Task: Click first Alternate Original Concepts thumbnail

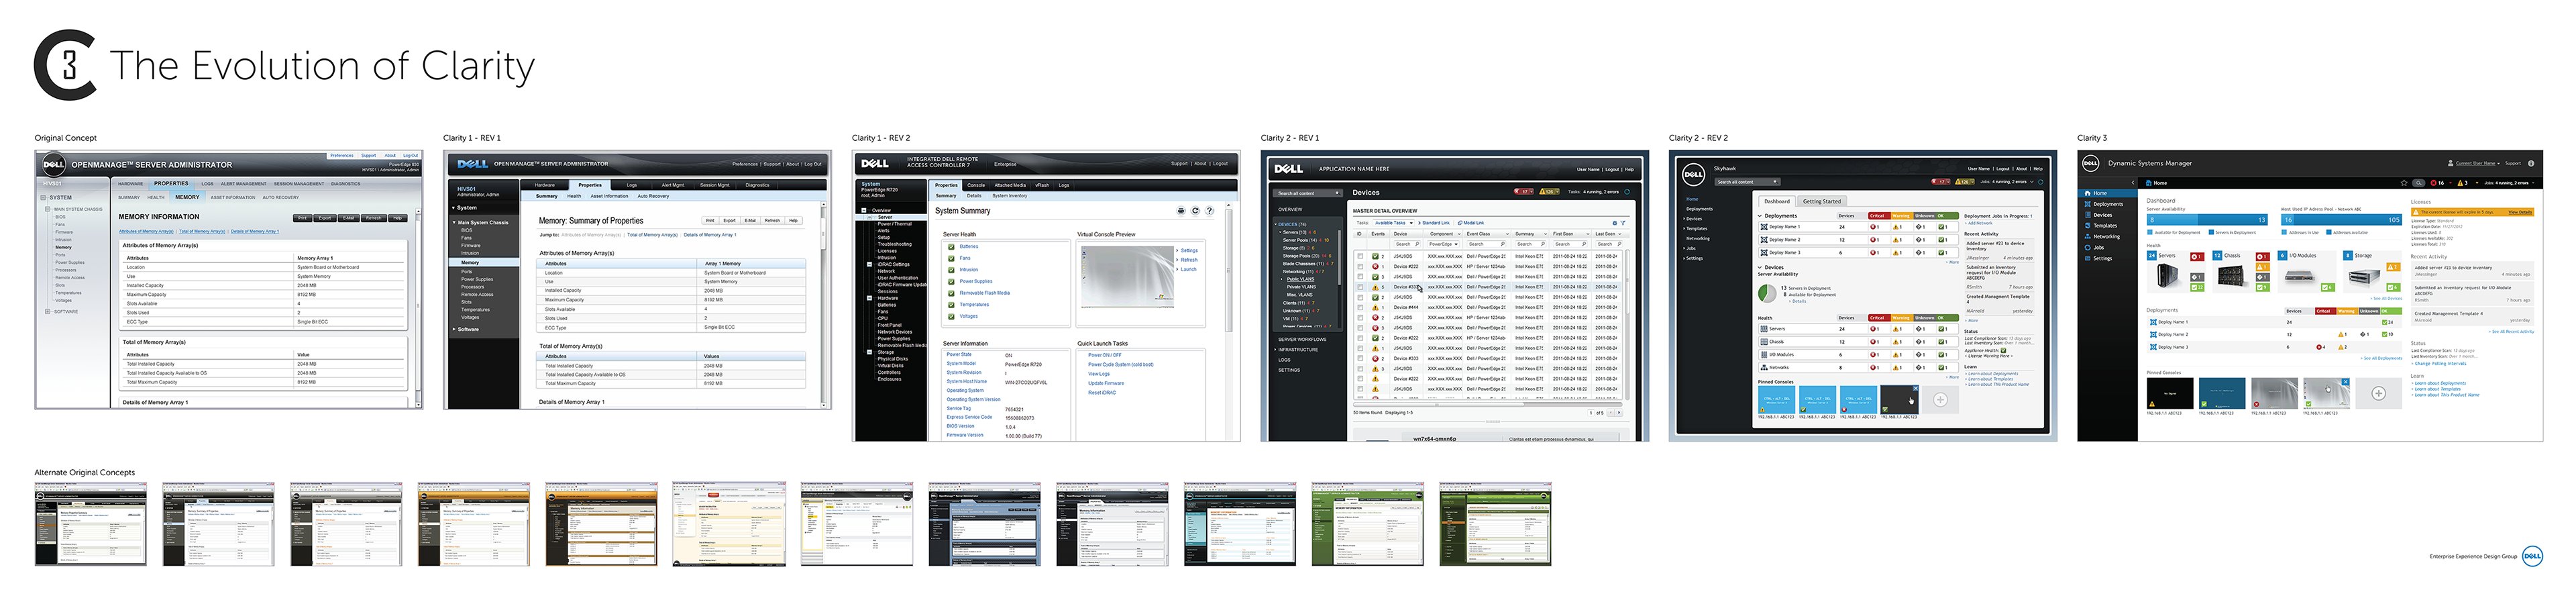Action: point(90,524)
